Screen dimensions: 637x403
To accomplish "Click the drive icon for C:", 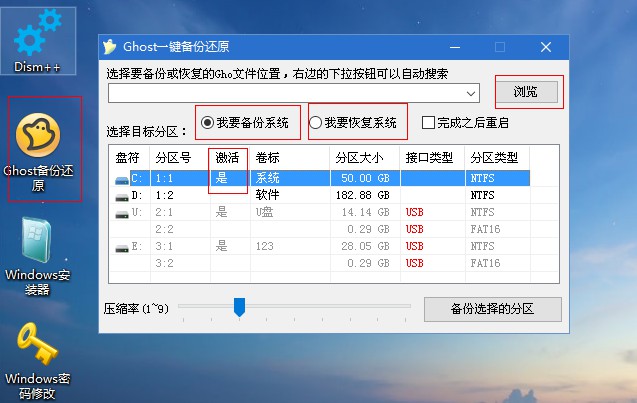I will [x=121, y=180].
